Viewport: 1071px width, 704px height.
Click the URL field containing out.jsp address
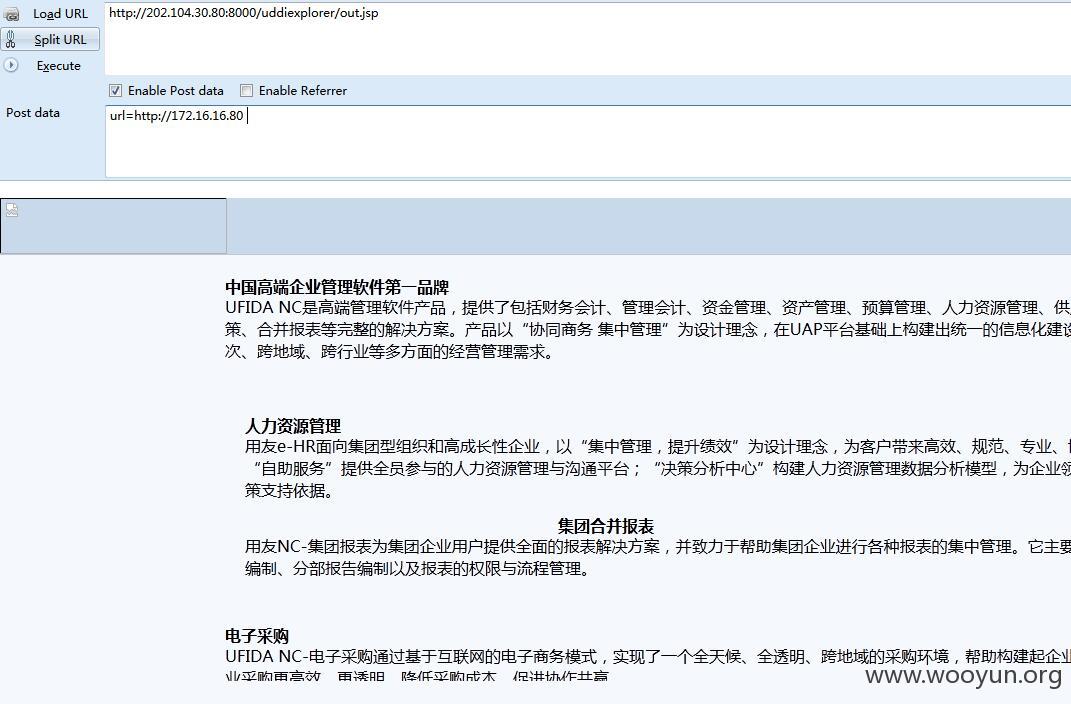pyautogui.click(x=587, y=38)
